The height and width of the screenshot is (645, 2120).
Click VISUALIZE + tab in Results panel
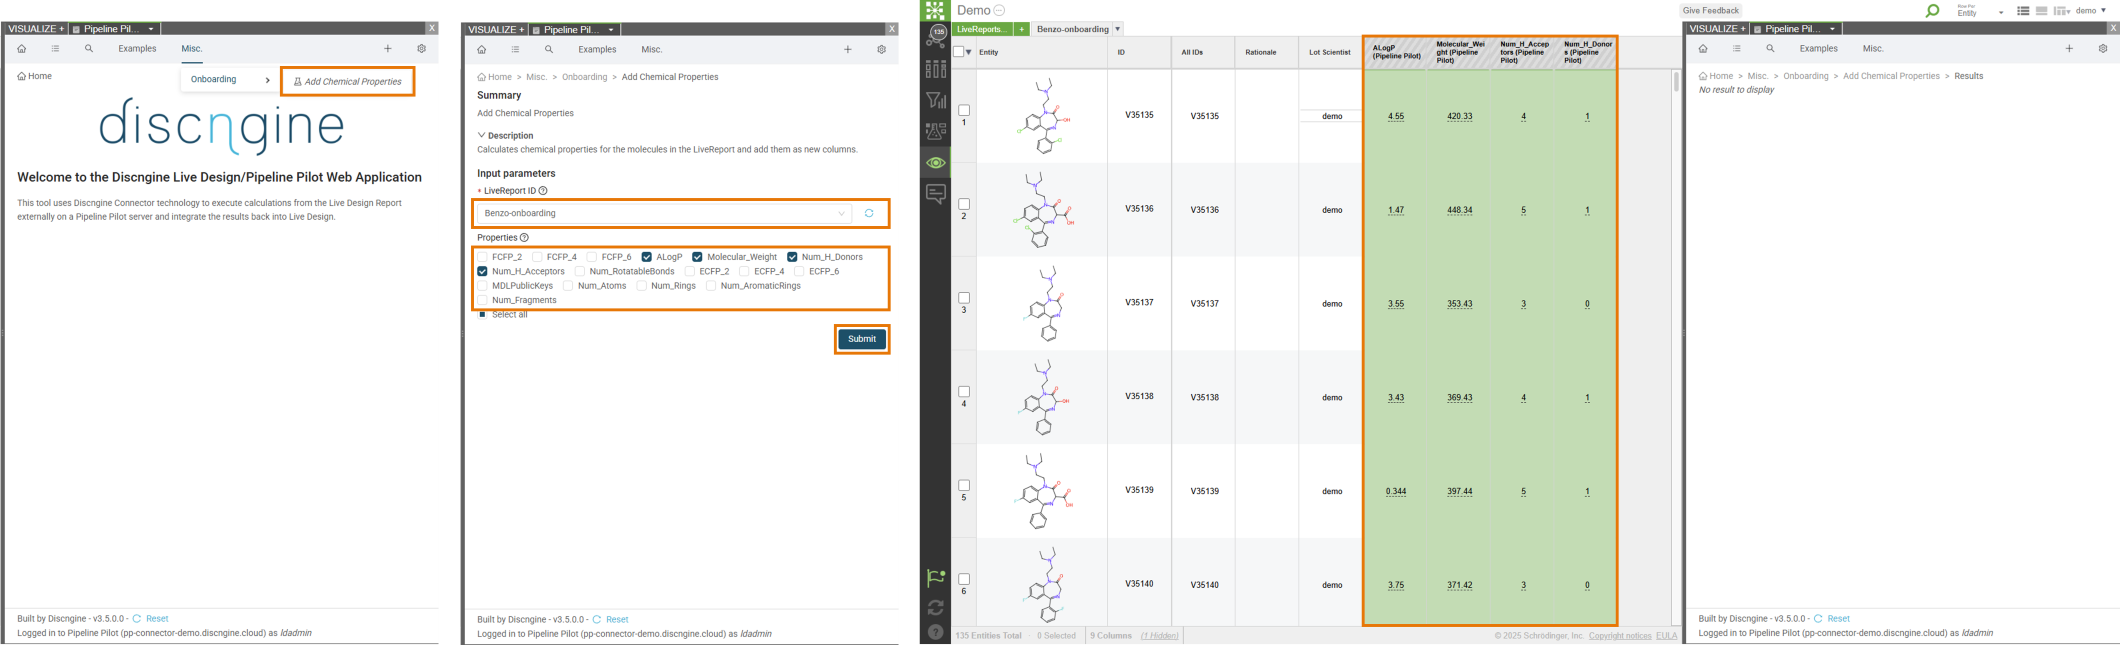(x=1717, y=29)
